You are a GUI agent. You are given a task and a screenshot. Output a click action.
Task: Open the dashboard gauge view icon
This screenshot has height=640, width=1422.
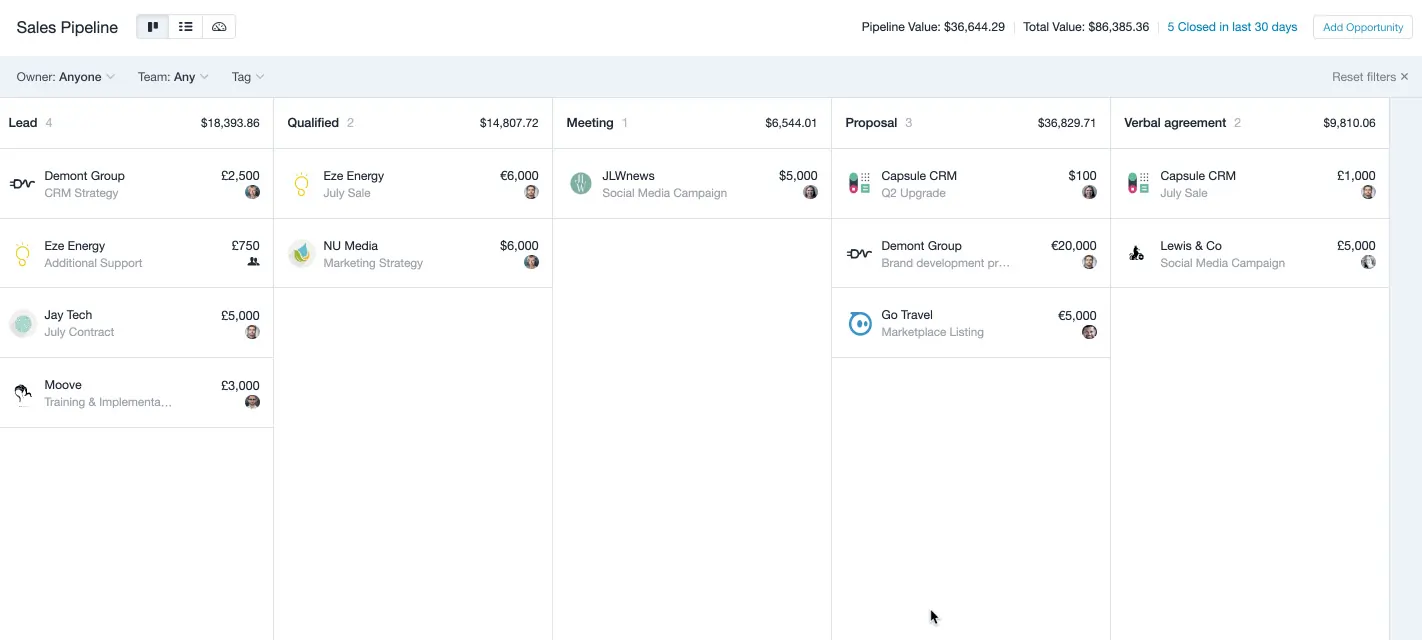click(219, 27)
